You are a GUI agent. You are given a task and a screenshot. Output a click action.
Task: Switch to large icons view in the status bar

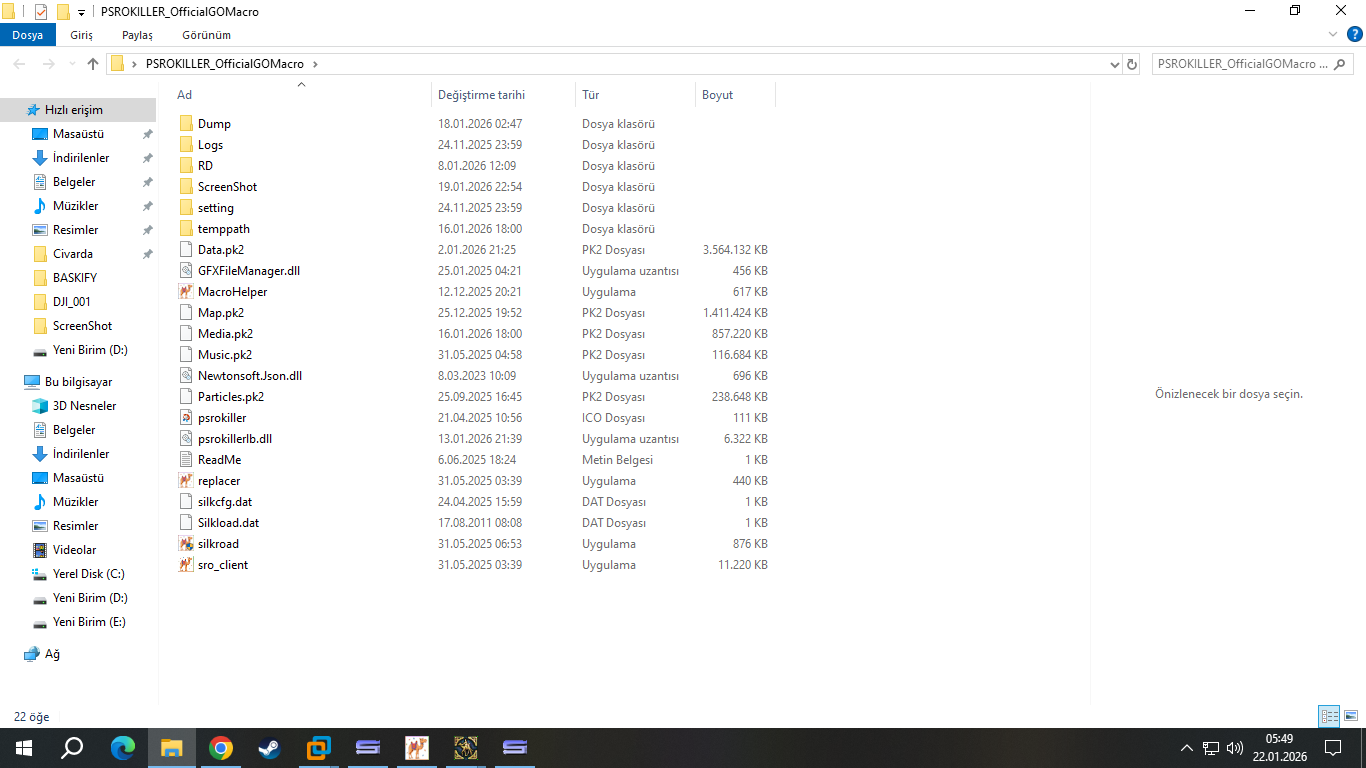(x=1351, y=716)
